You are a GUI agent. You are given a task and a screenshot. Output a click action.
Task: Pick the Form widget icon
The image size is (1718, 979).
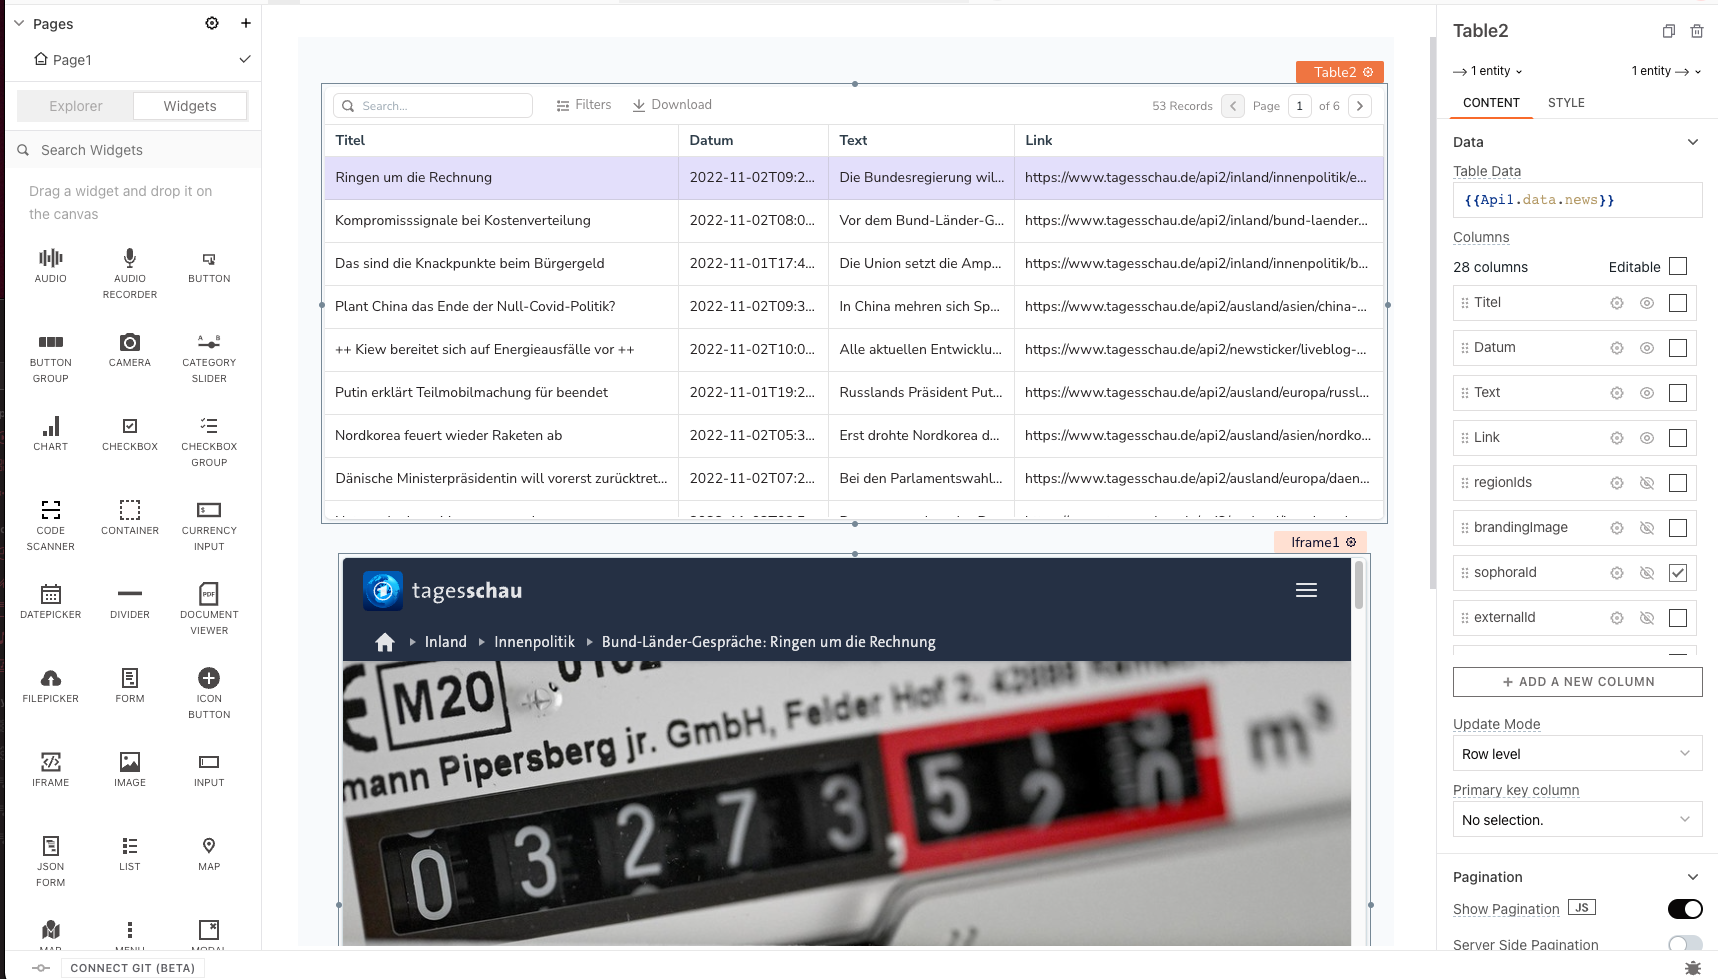(130, 678)
